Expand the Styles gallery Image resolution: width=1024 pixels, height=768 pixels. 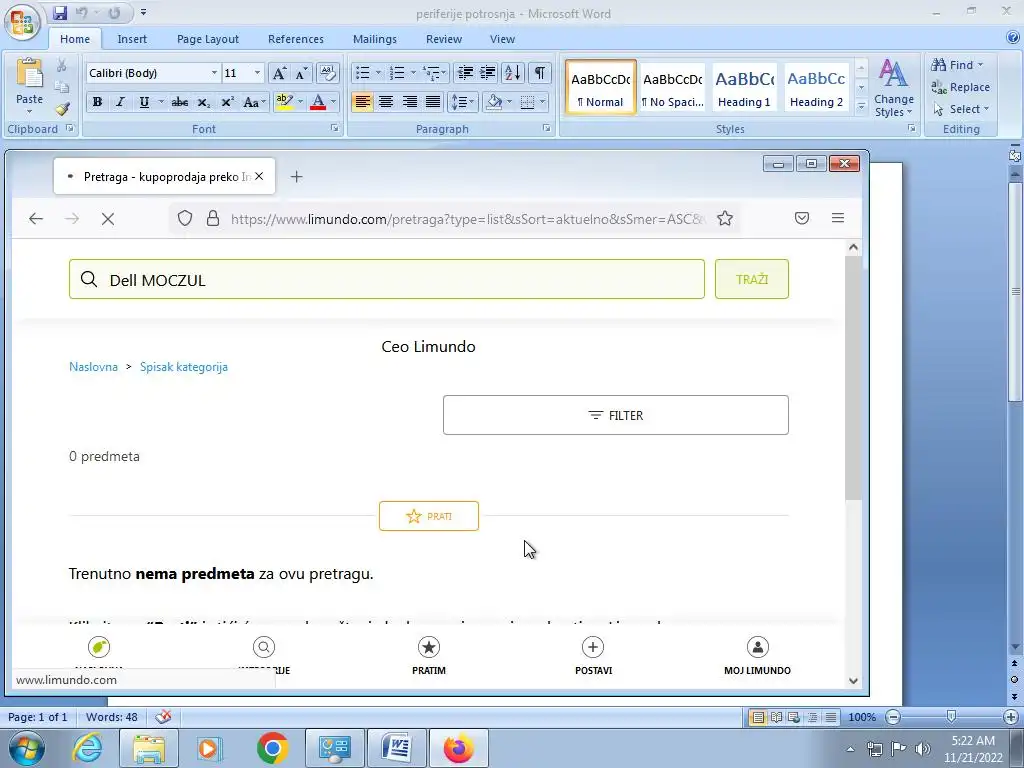click(x=861, y=106)
